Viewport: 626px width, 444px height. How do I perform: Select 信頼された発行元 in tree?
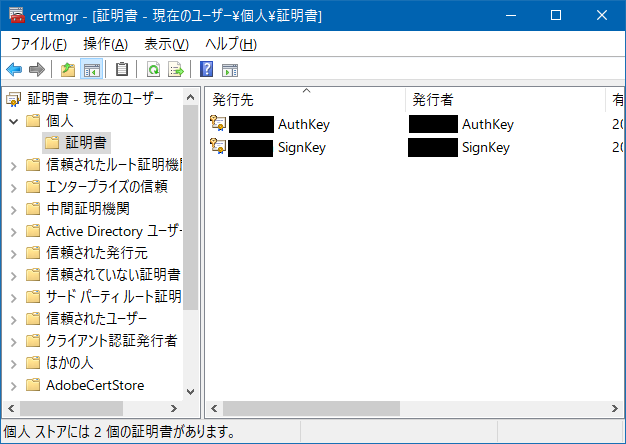(x=97, y=253)
